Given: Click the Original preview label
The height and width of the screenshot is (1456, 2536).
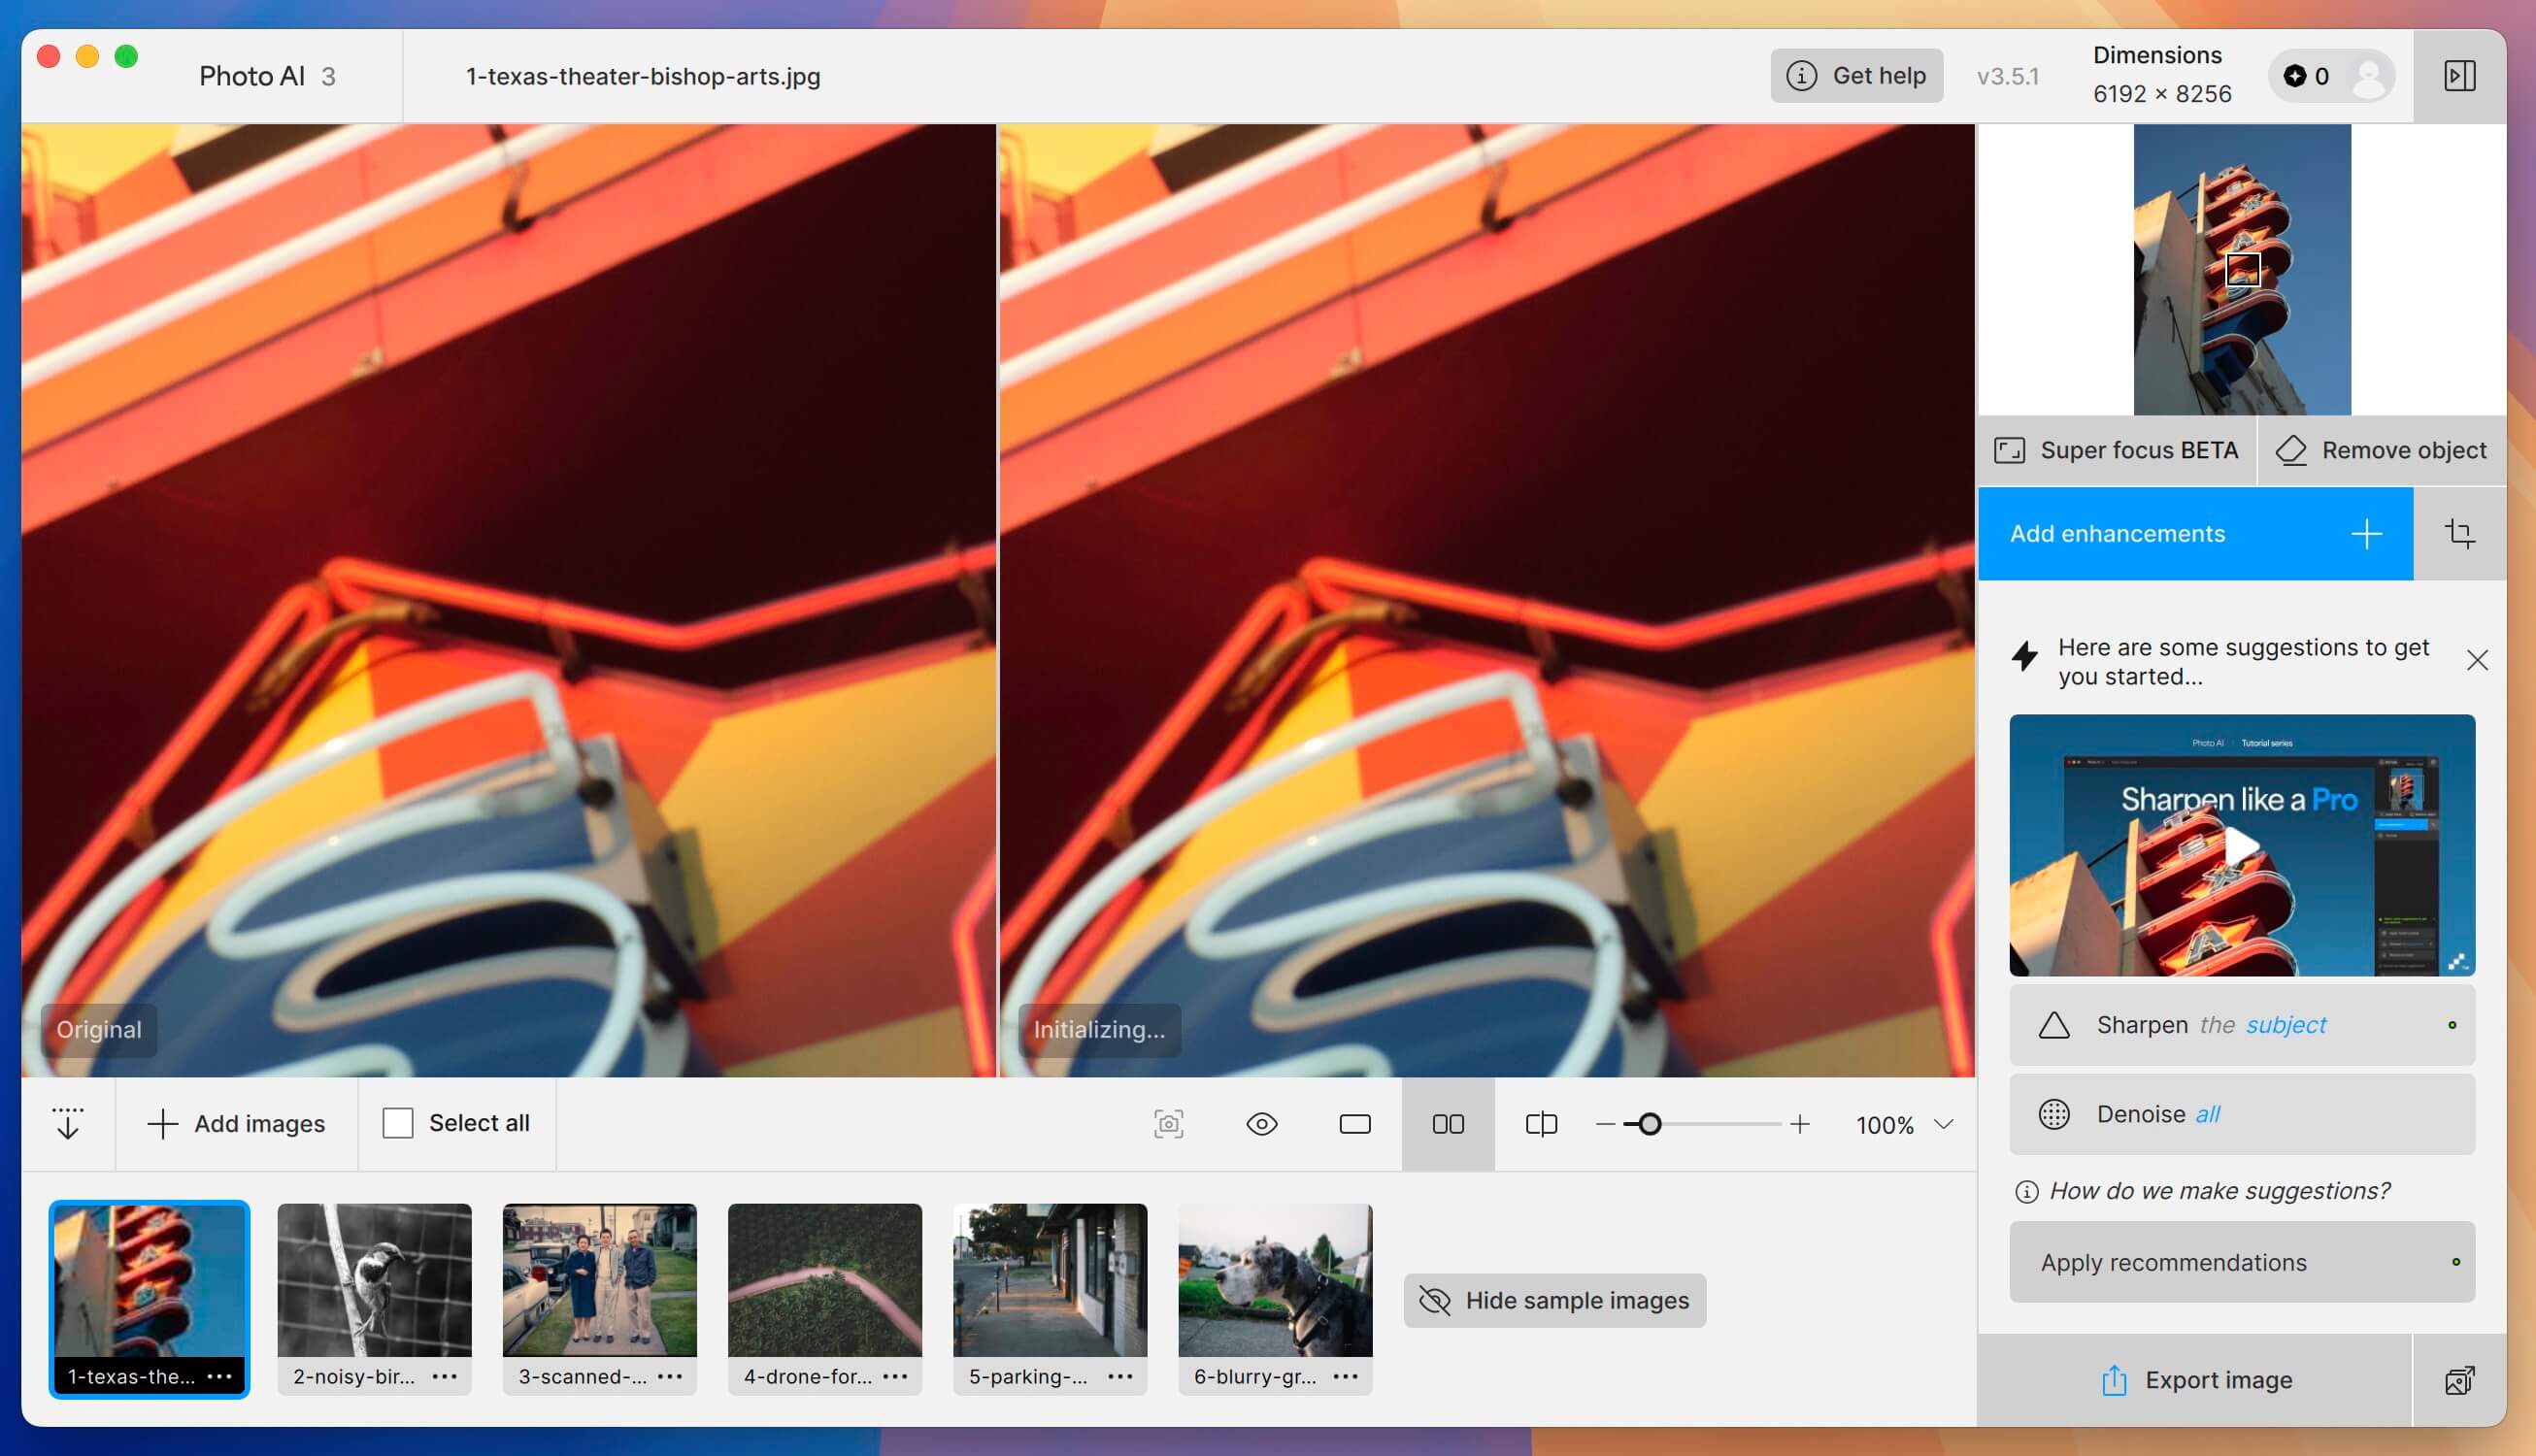Looking at the screenshot, I should (99, 1030).
